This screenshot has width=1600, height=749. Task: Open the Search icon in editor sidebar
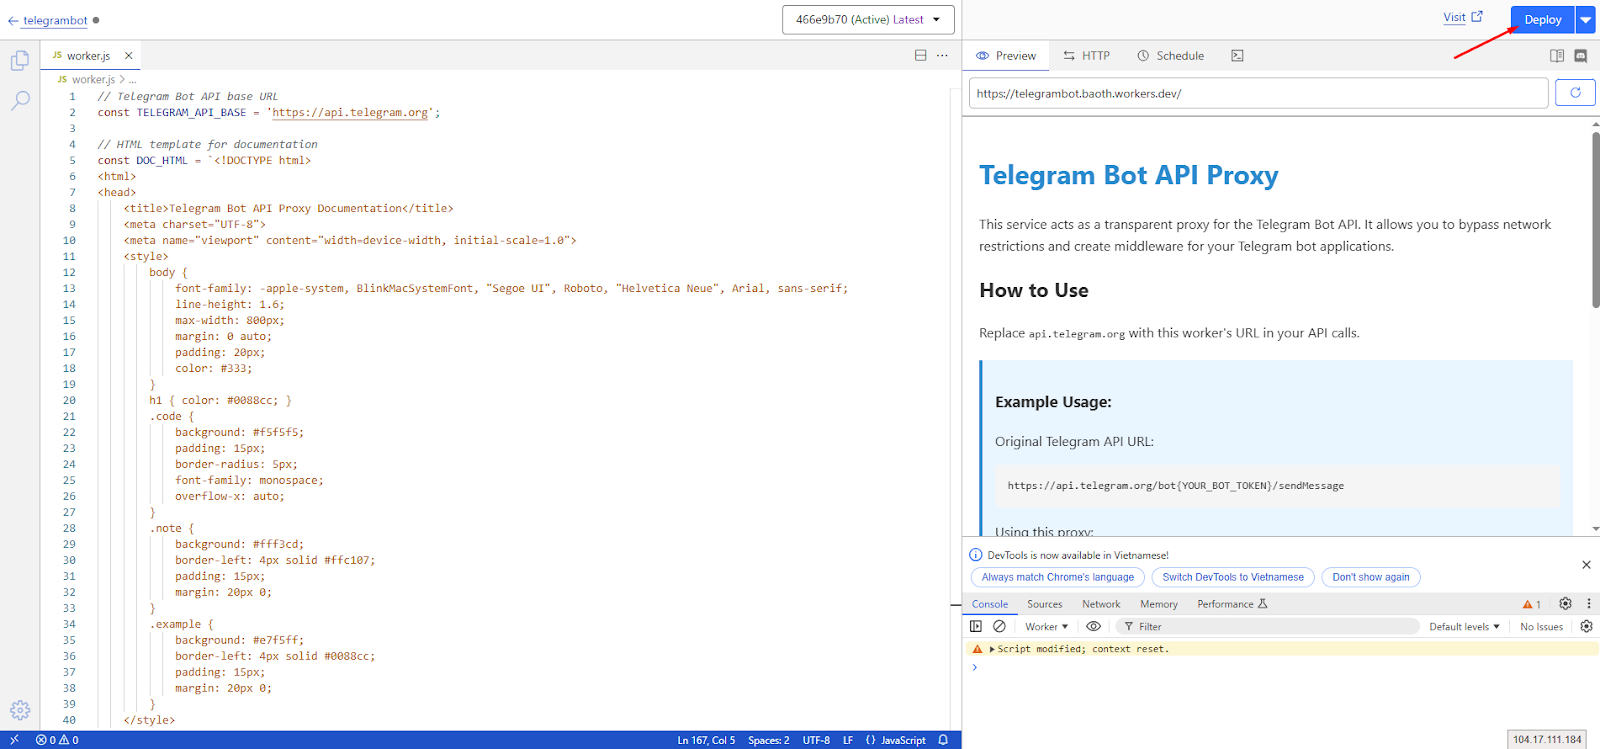tap(20, 100)
